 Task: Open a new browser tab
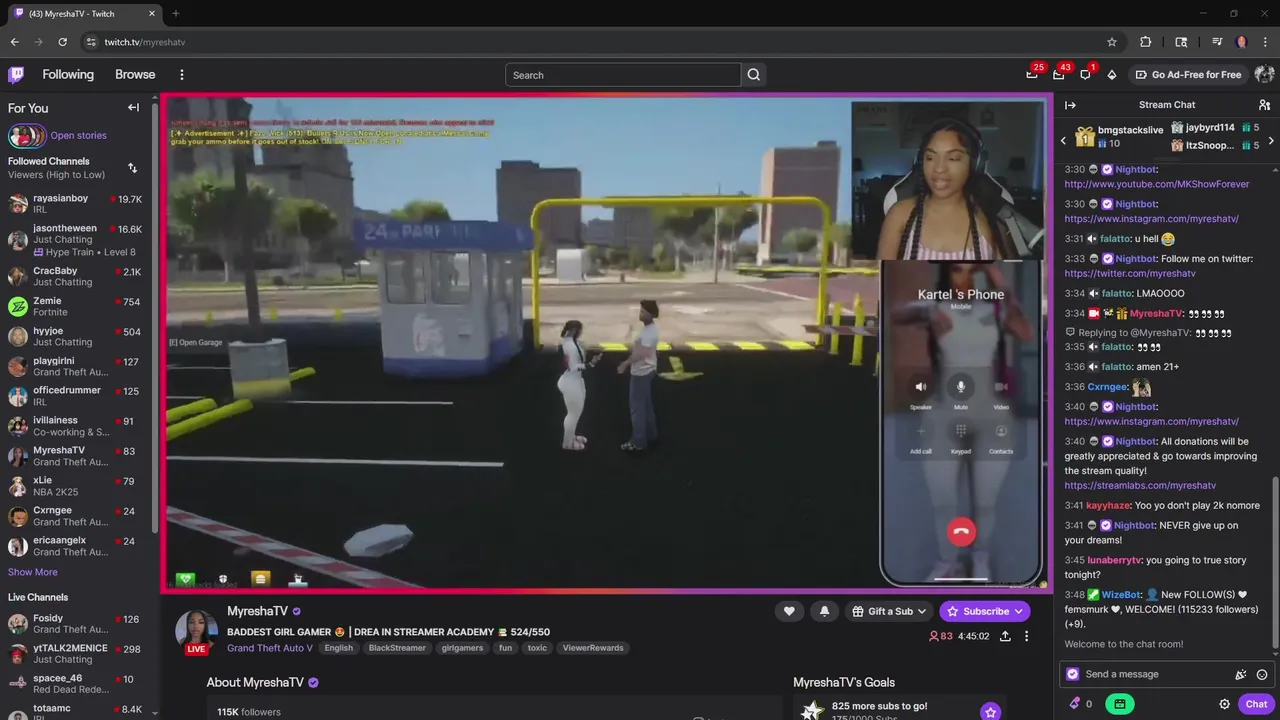click(175, 13)
